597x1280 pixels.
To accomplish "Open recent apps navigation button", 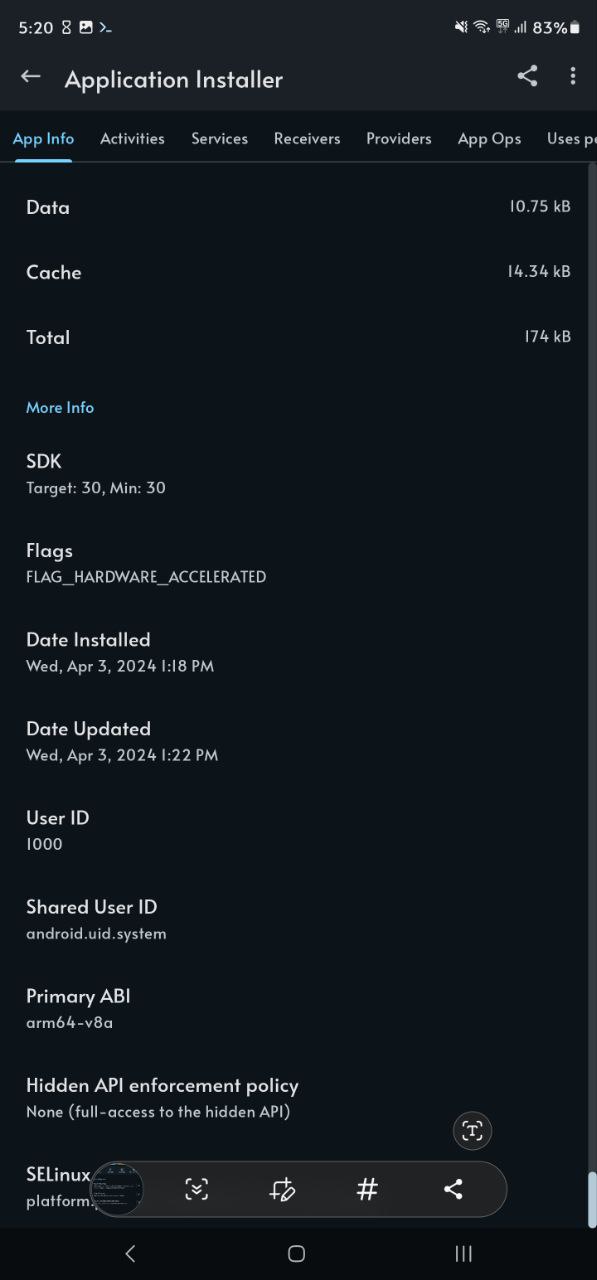I will point(463,1253).
